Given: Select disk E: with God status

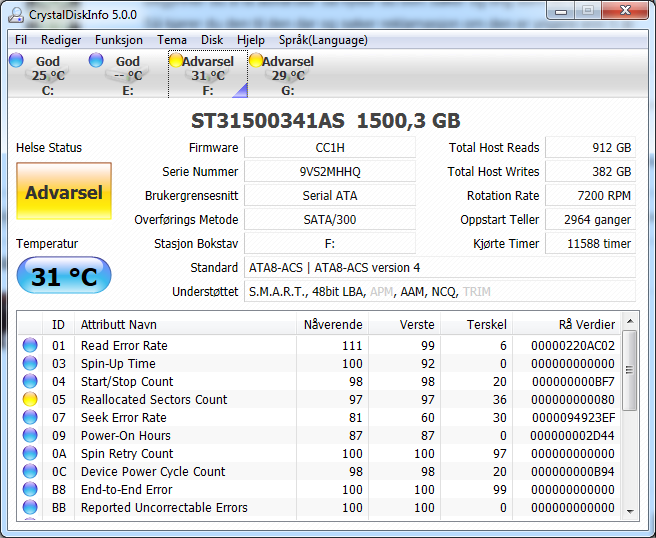Looking at the screenshot, I should 128,75.
